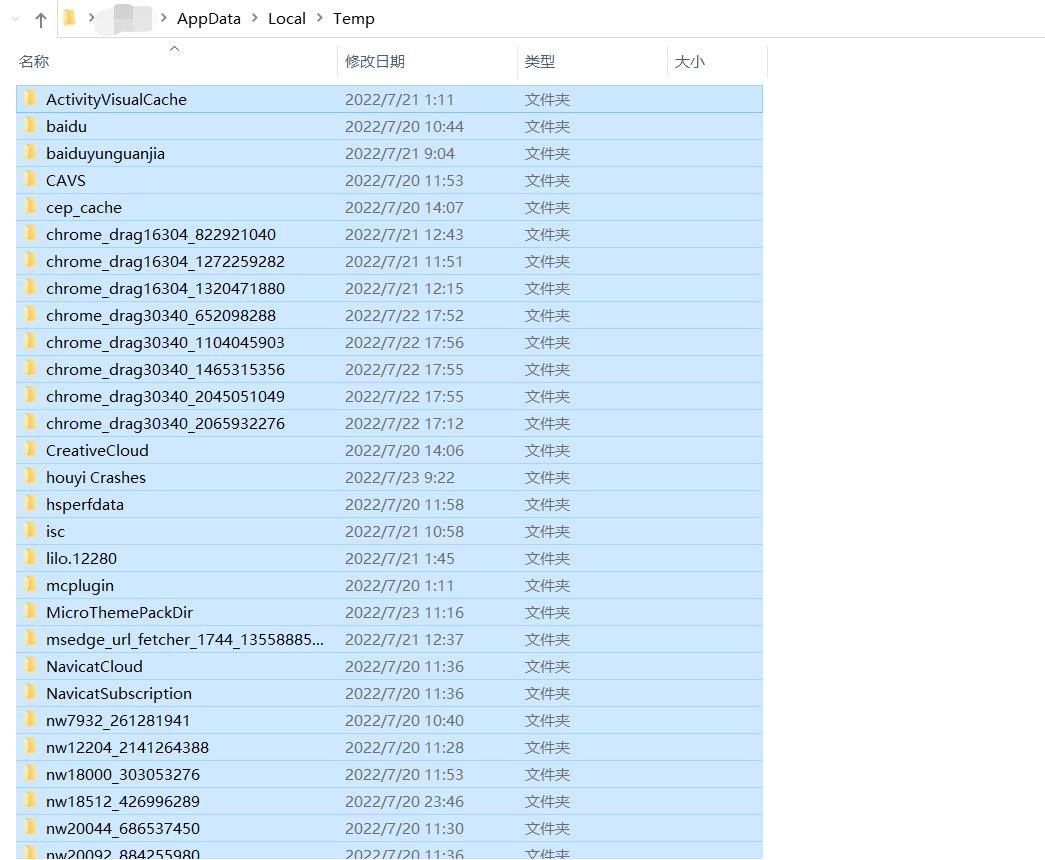
Task: Select the baiduyunguanjia folder name
Action: coord(105,154)
